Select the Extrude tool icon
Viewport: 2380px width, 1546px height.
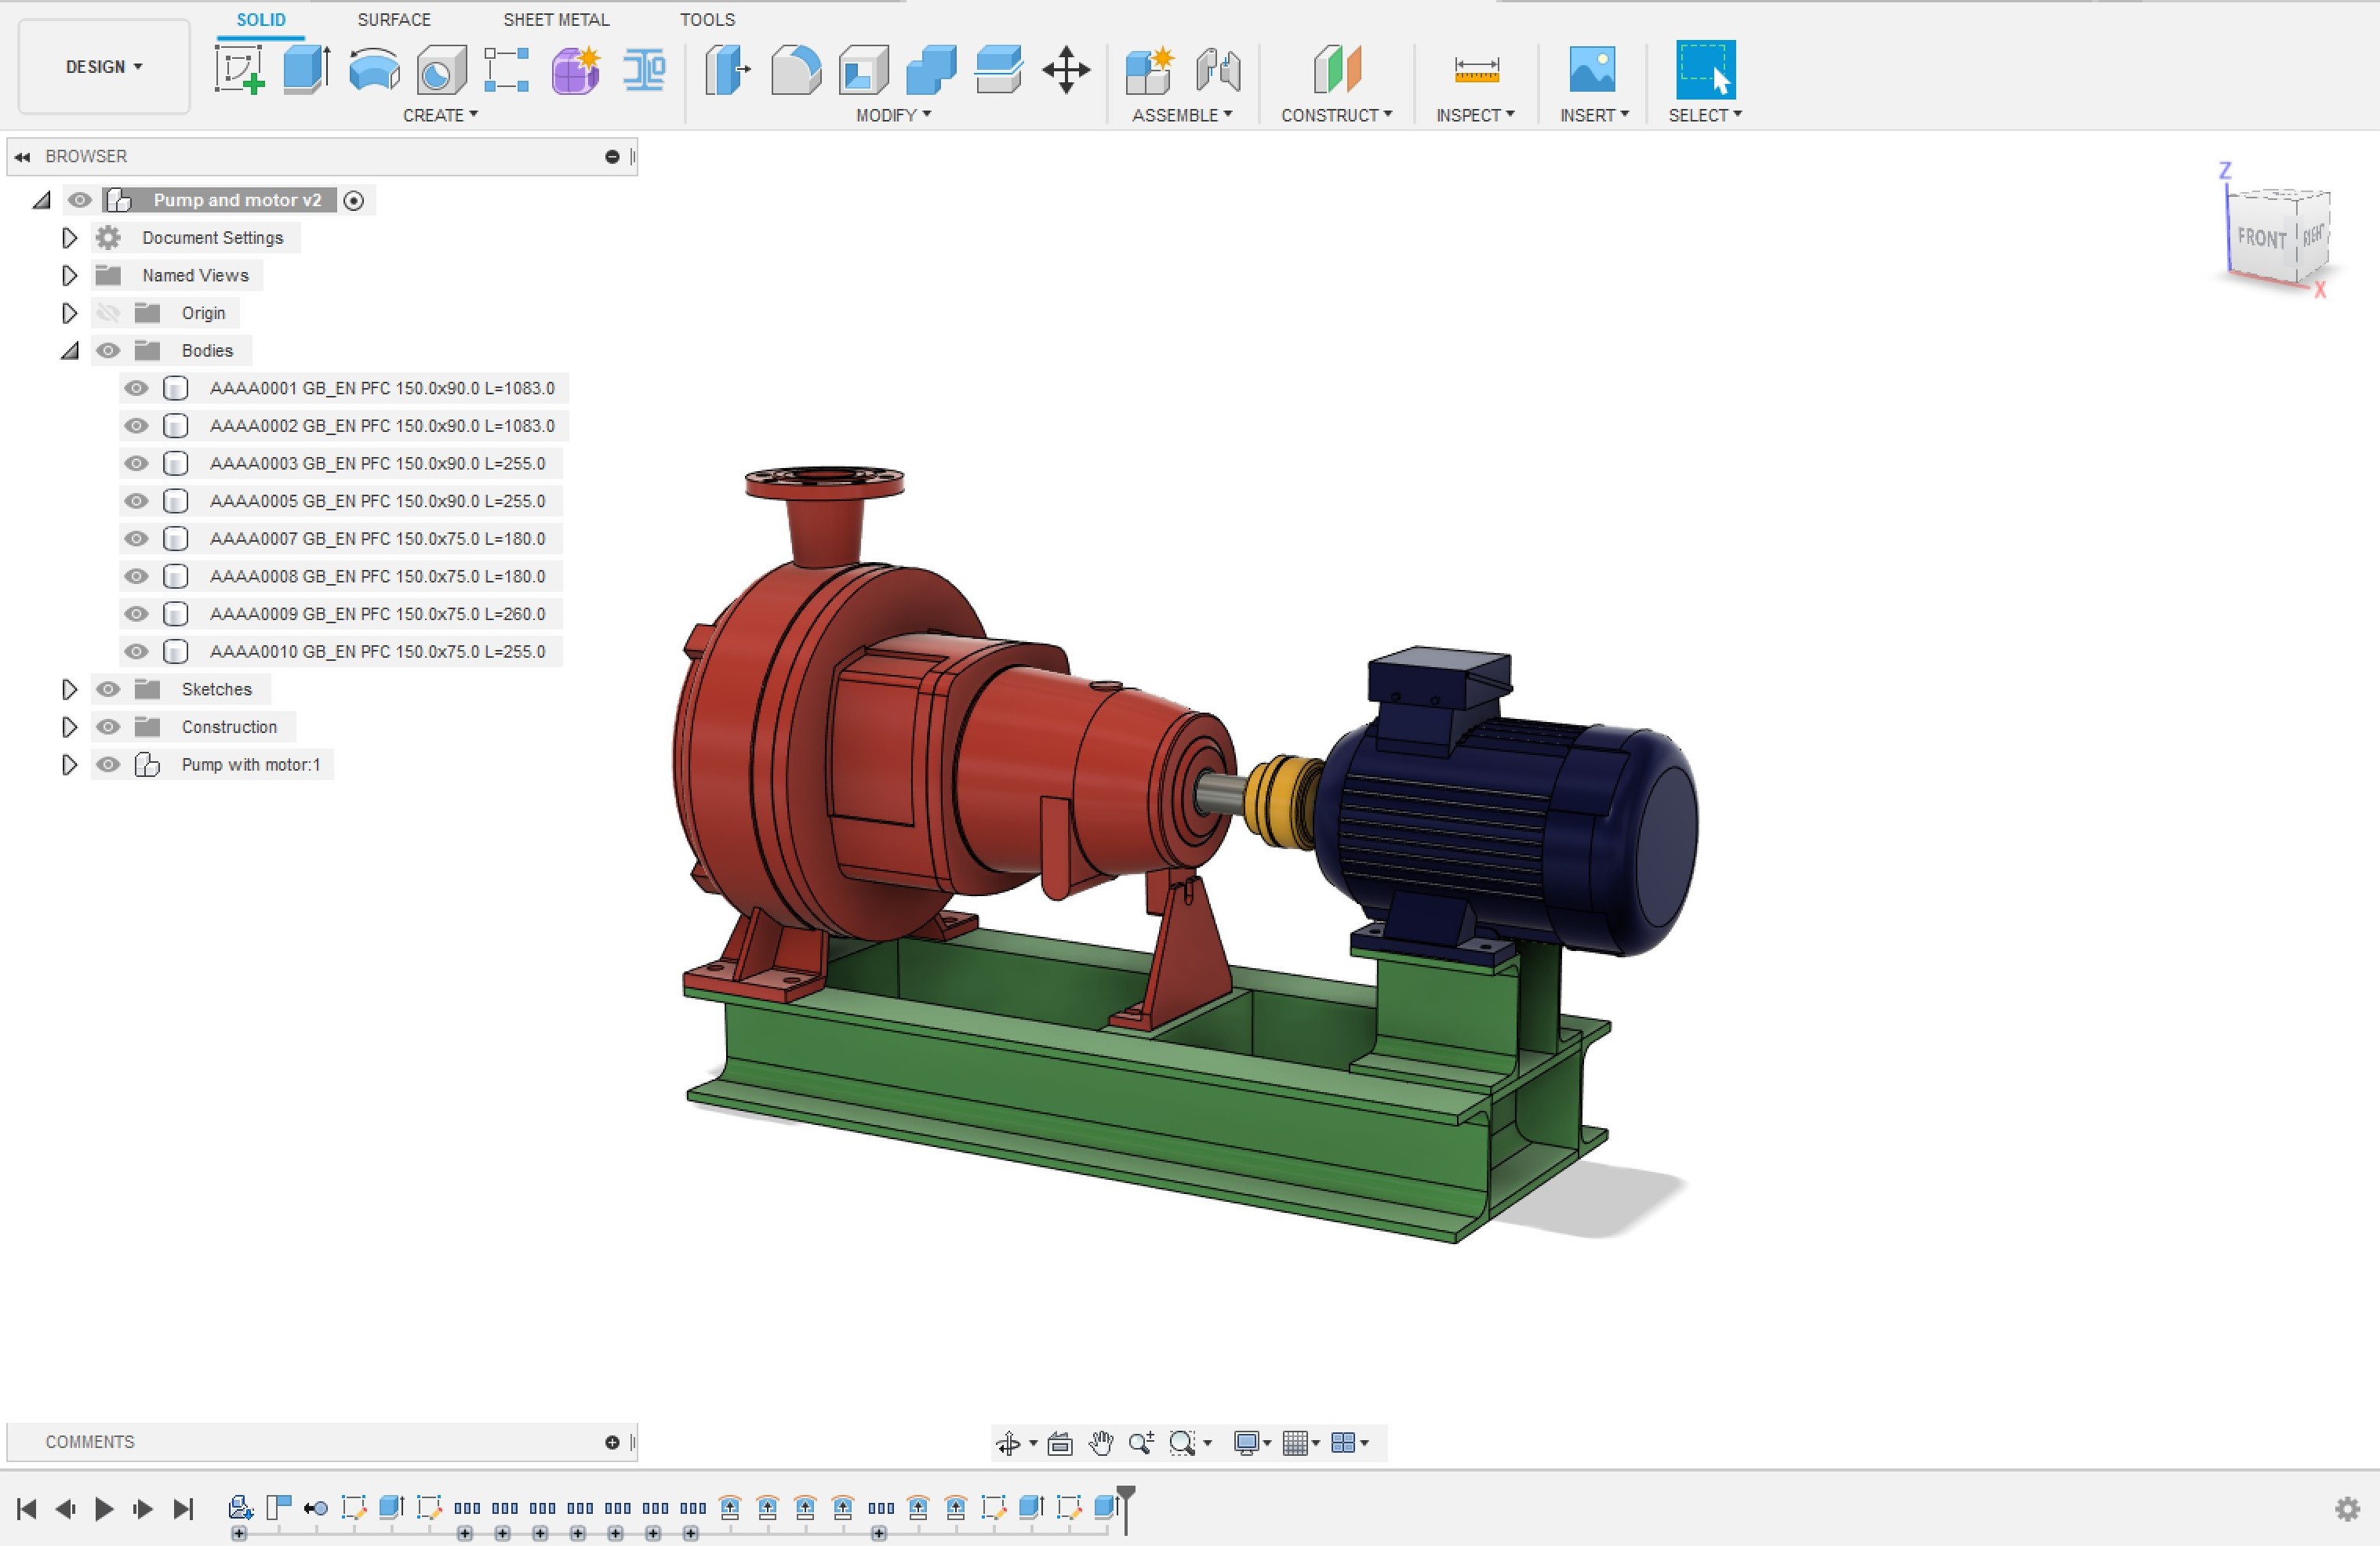pos(306,70)
